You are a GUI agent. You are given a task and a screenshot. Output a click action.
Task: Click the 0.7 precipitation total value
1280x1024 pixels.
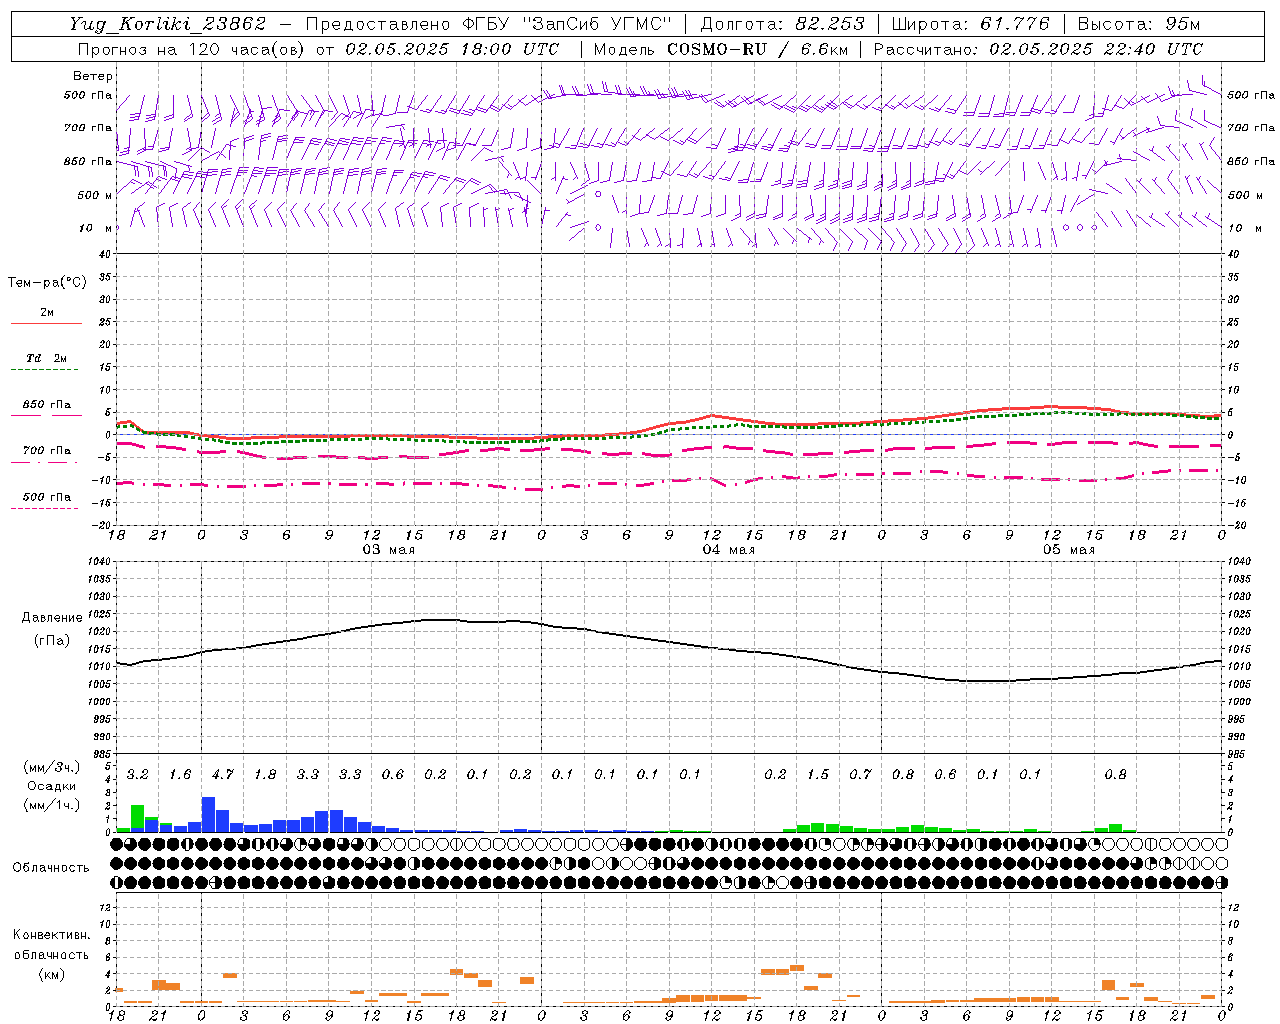coord(860,775)
